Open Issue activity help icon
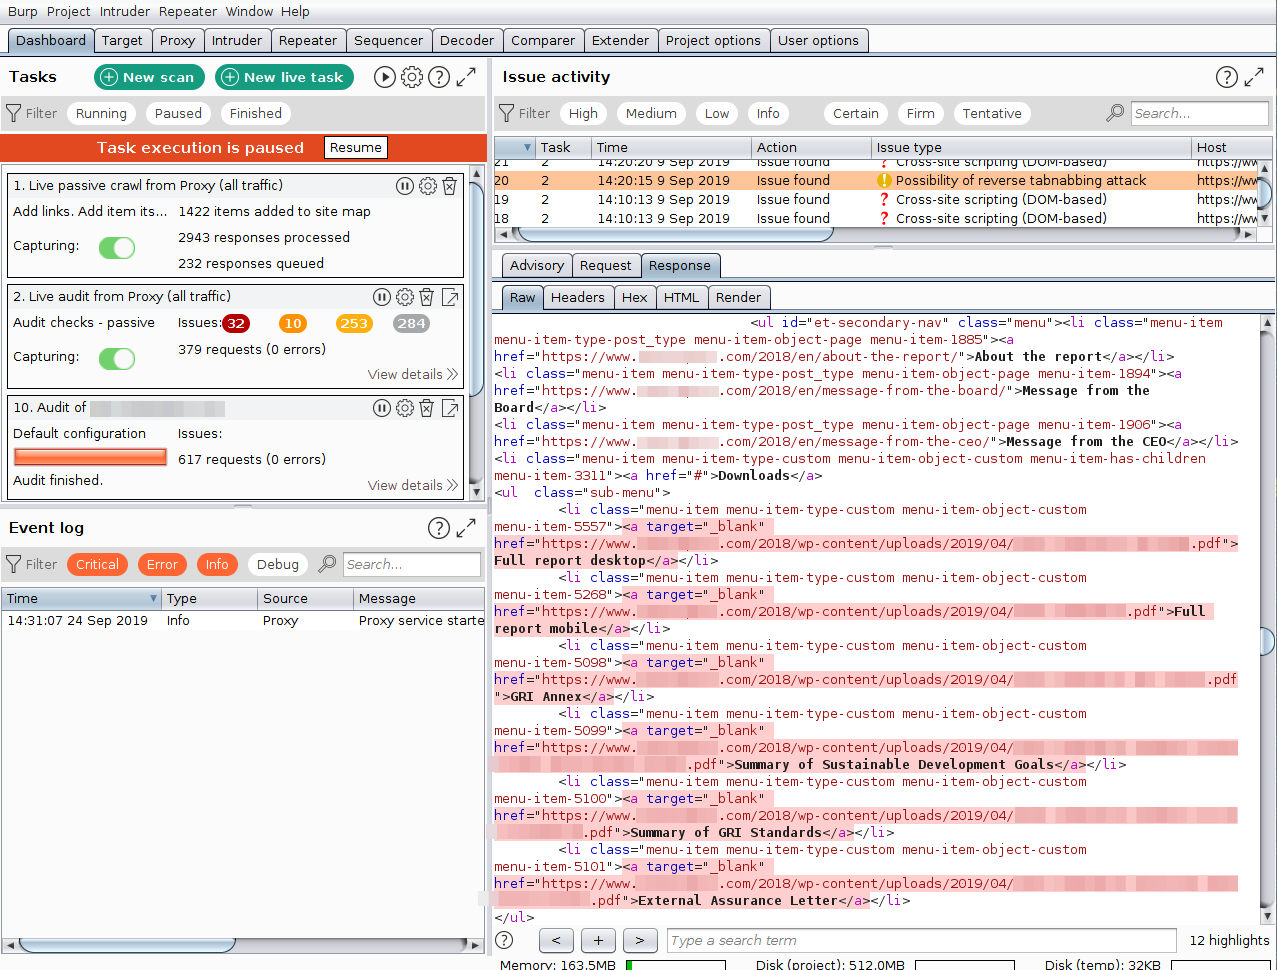 click(x=1226, y=76)
